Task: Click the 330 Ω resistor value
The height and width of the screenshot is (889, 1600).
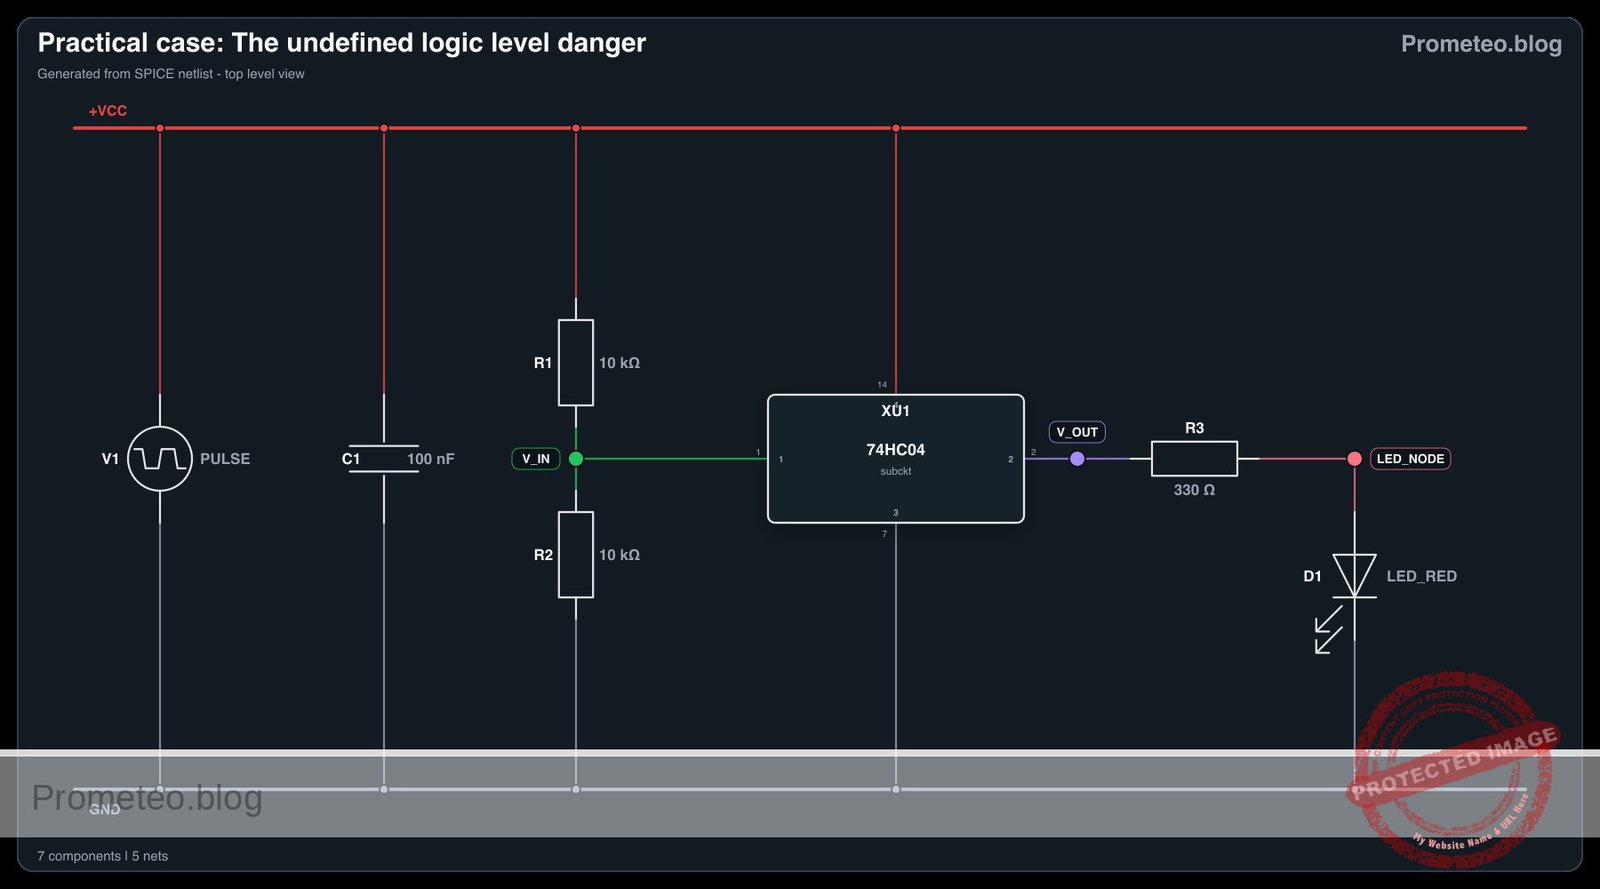Action: pos(1194,490)
